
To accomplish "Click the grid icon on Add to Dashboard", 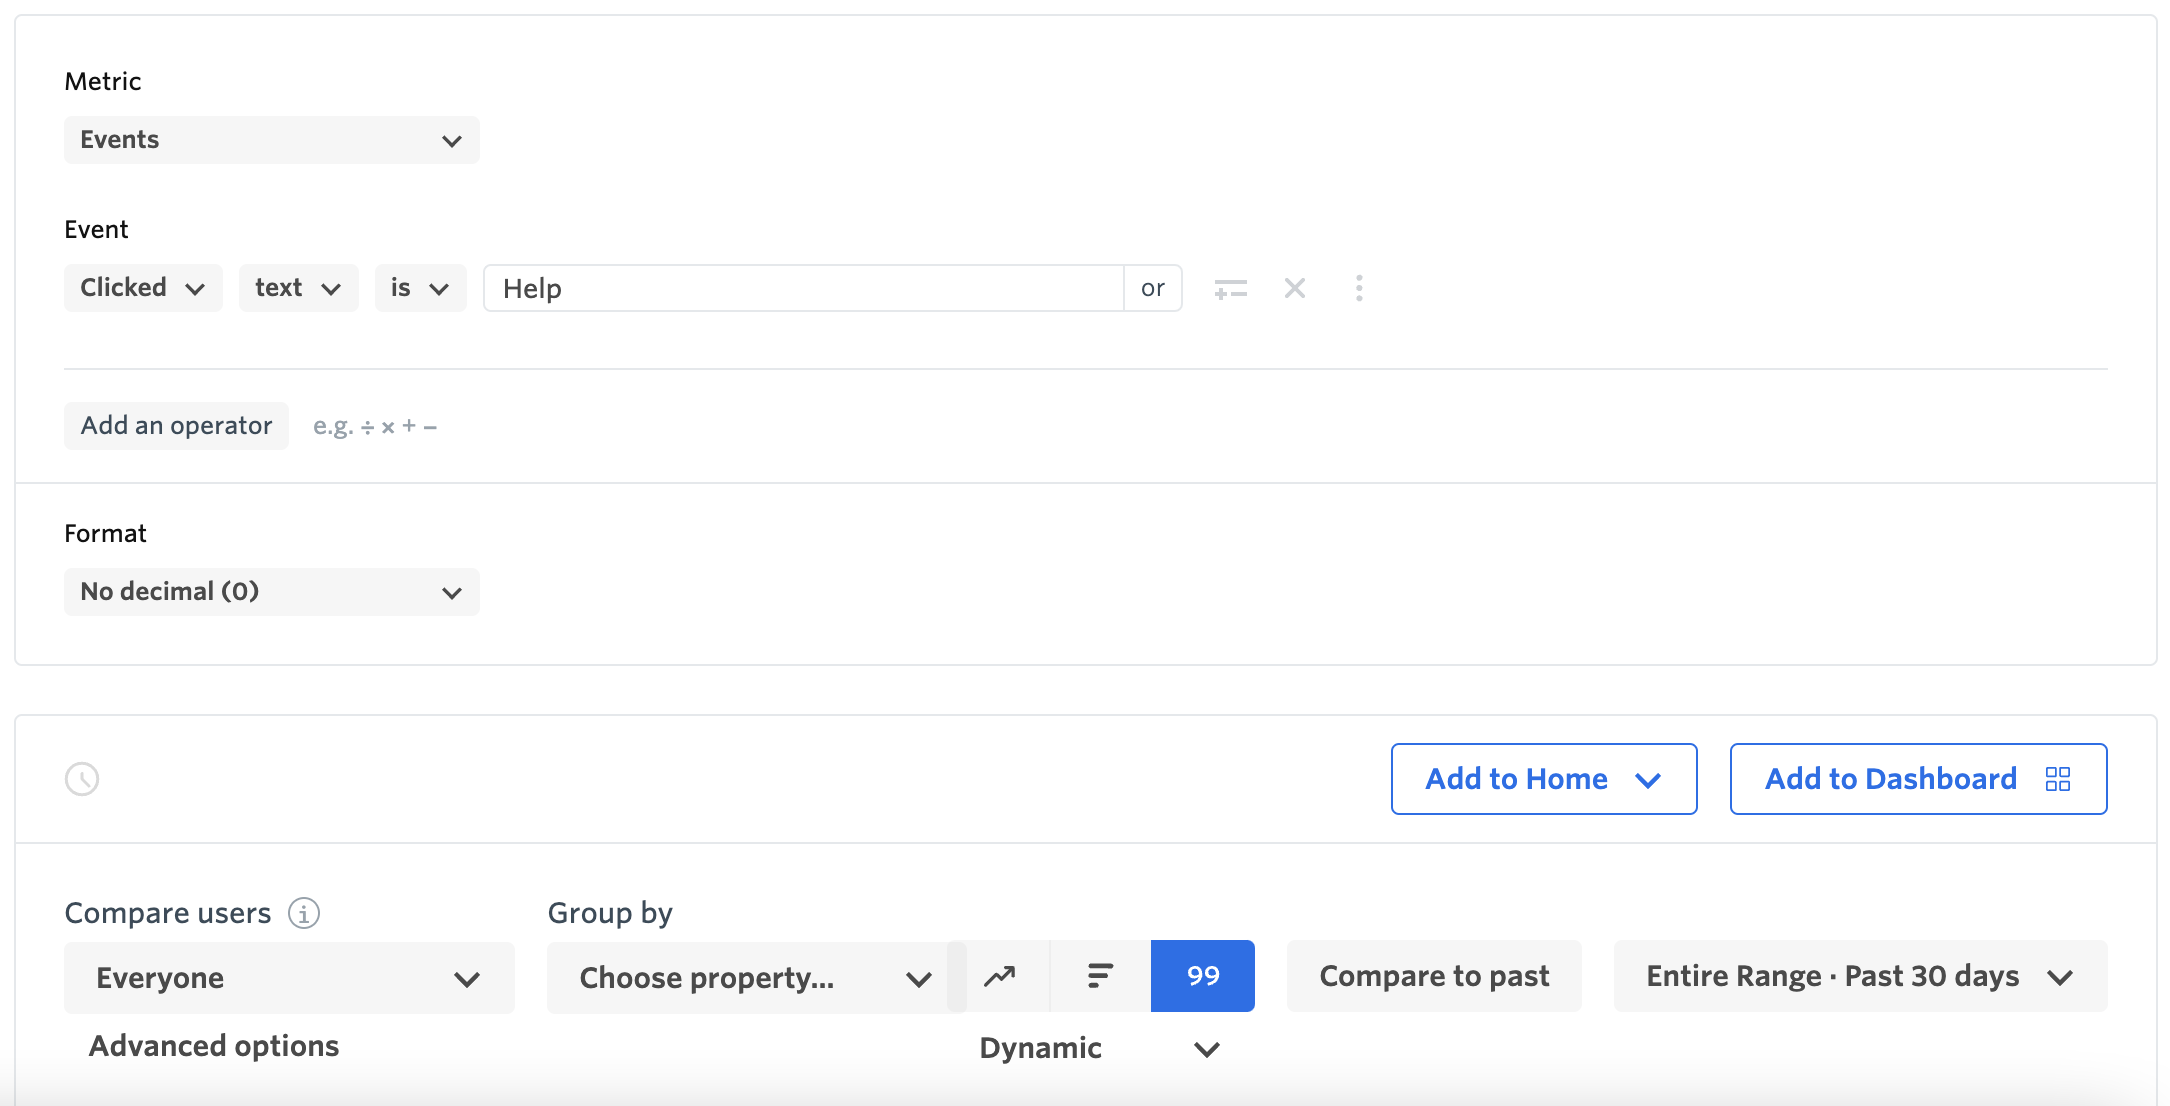I will 2058,779.
